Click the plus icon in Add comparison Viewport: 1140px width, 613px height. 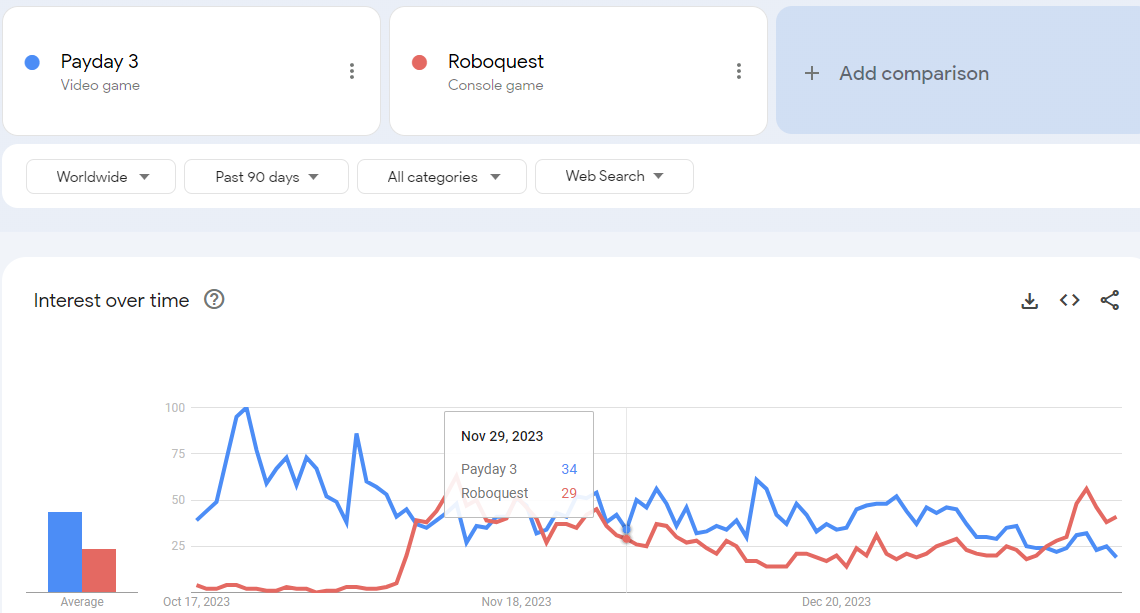click(812, 73)
